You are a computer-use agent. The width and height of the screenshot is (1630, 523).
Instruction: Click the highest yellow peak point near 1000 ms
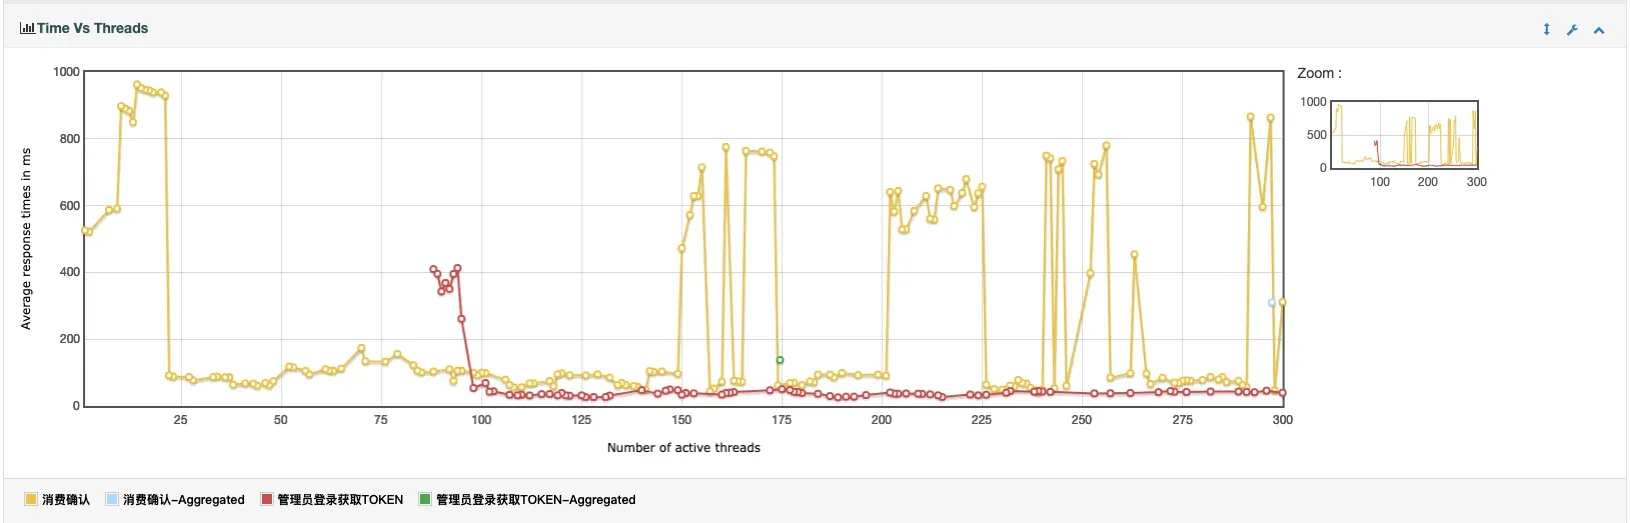(x=137, y=85)
